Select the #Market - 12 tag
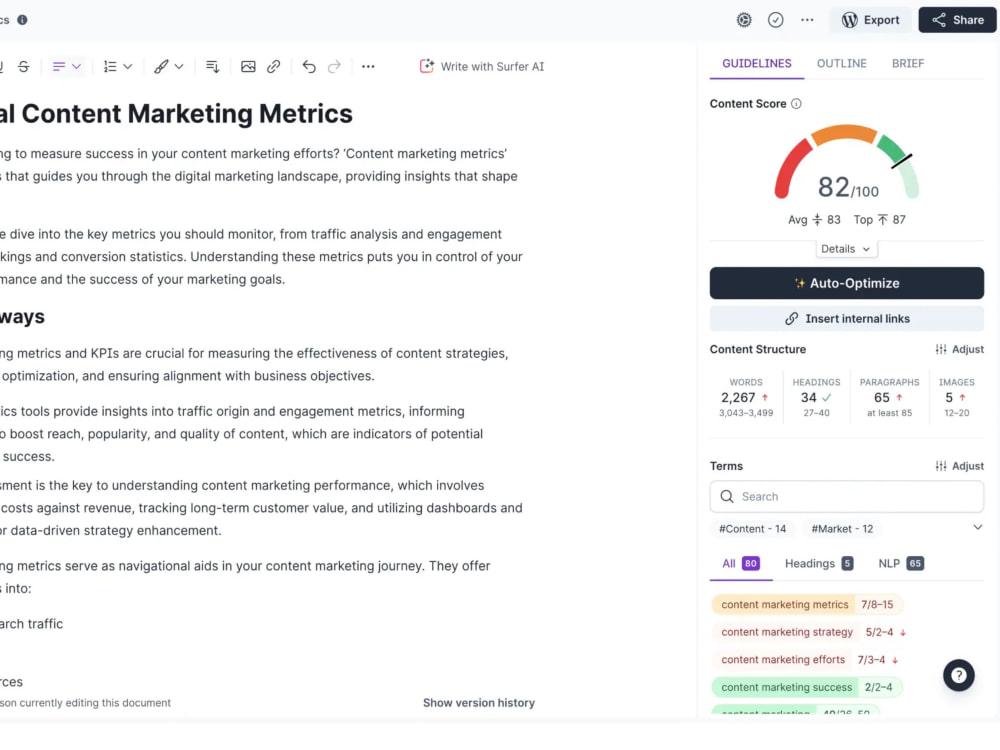Screen dimensions: 1000x750 842,529
